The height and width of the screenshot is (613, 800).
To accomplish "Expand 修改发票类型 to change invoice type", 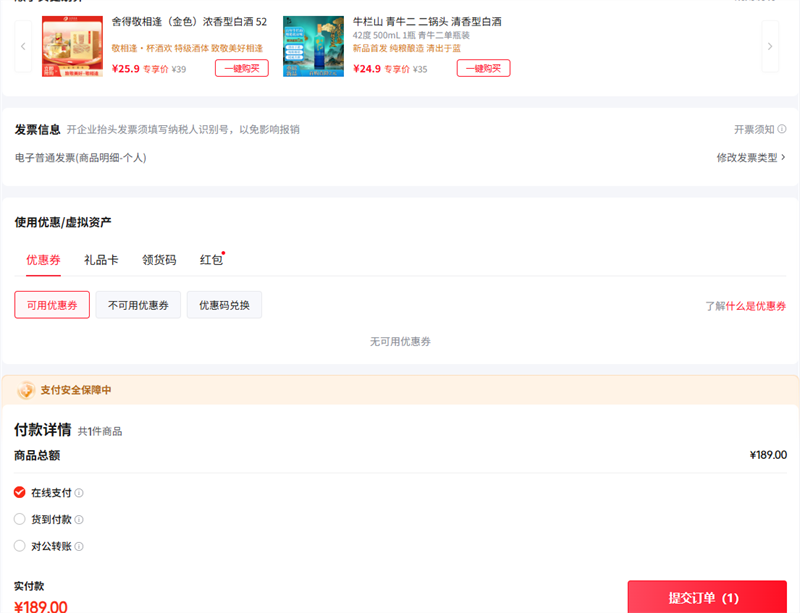I will (x=750, y=158).
